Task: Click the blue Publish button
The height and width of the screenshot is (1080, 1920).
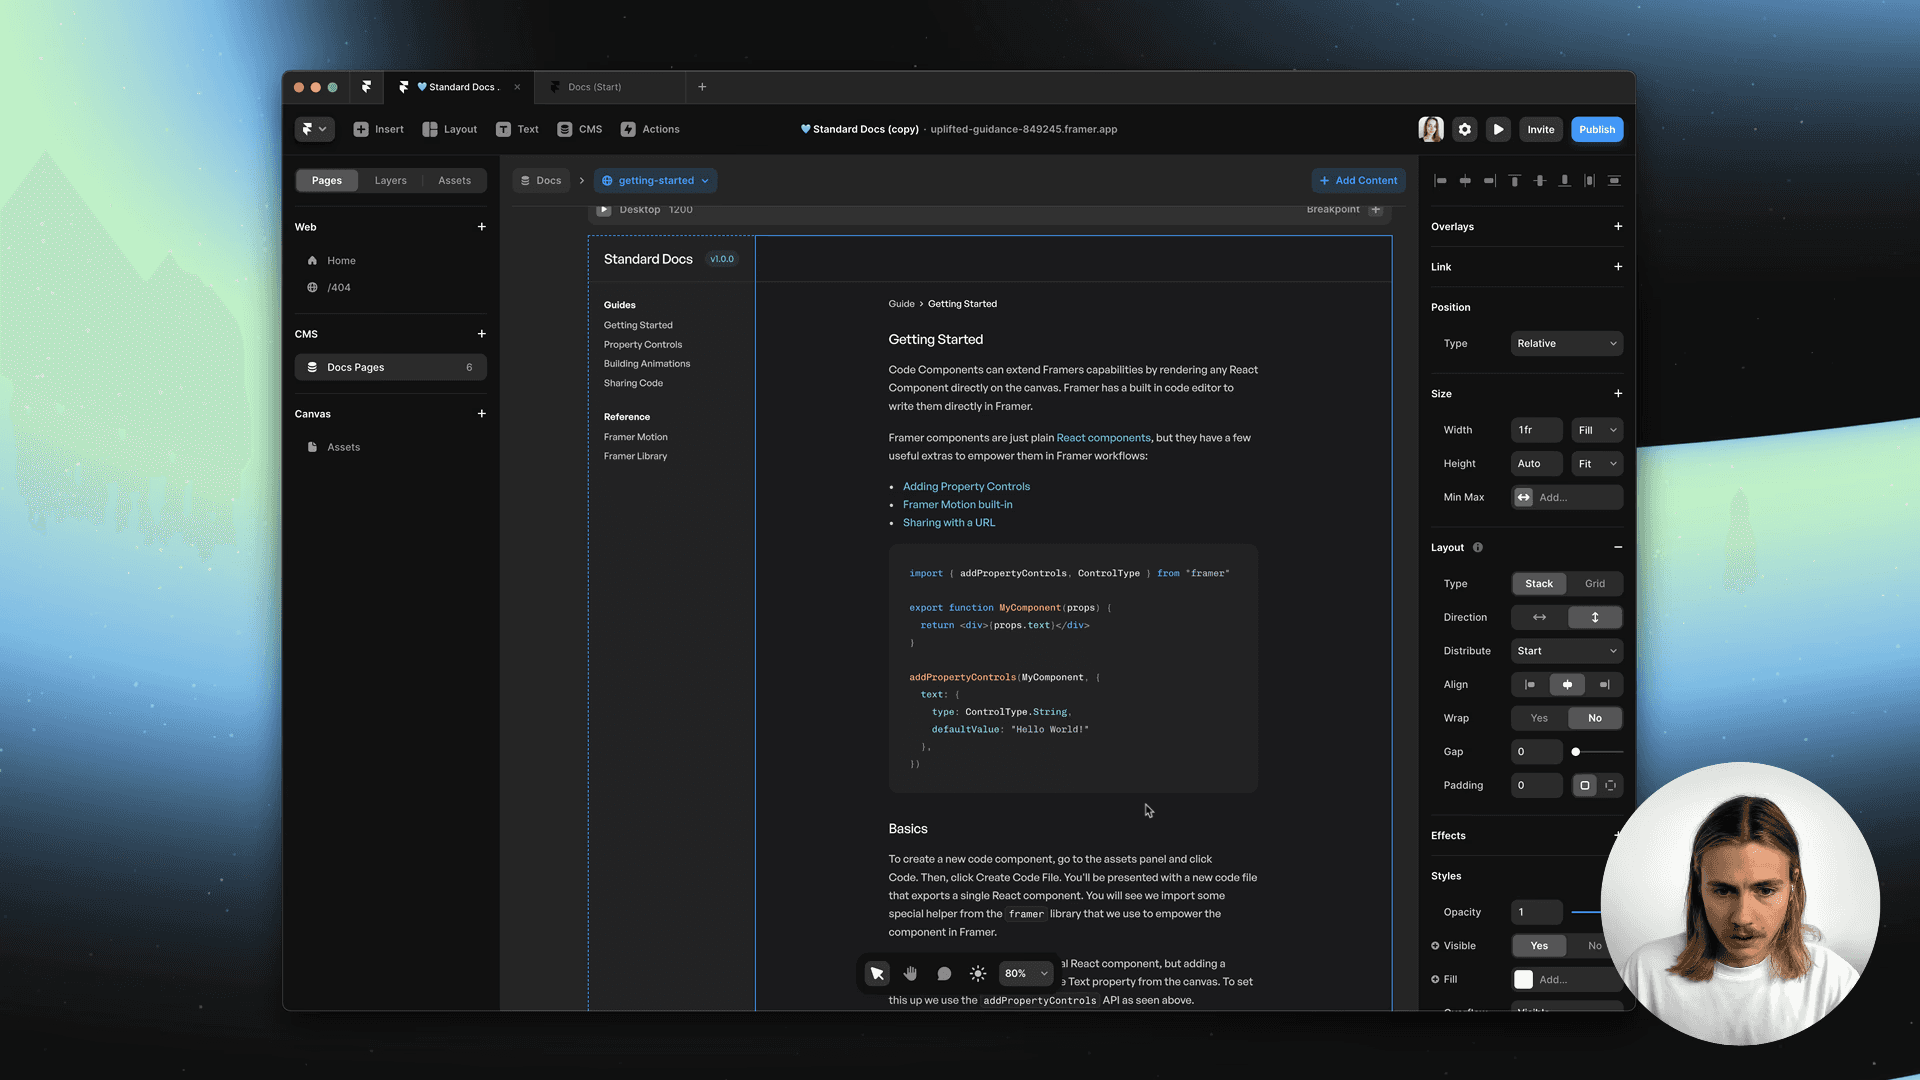Action: pos(1596,129)
